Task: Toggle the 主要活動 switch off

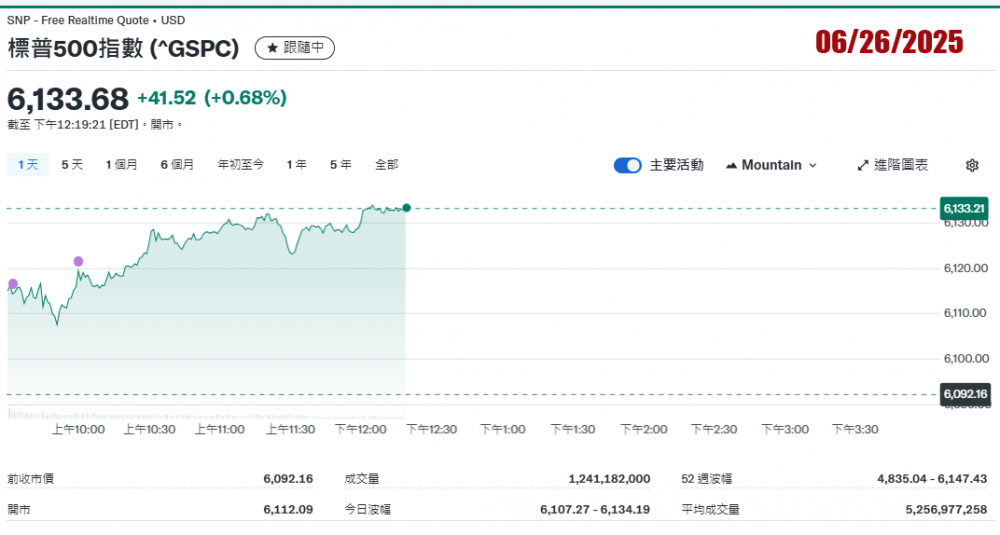Action: [627, 165]
